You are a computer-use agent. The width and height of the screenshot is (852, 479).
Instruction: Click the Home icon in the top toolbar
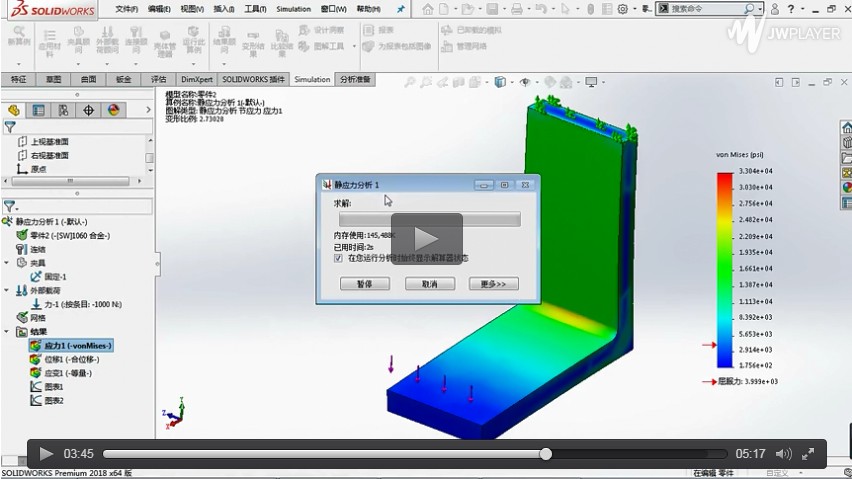[428, 9]
